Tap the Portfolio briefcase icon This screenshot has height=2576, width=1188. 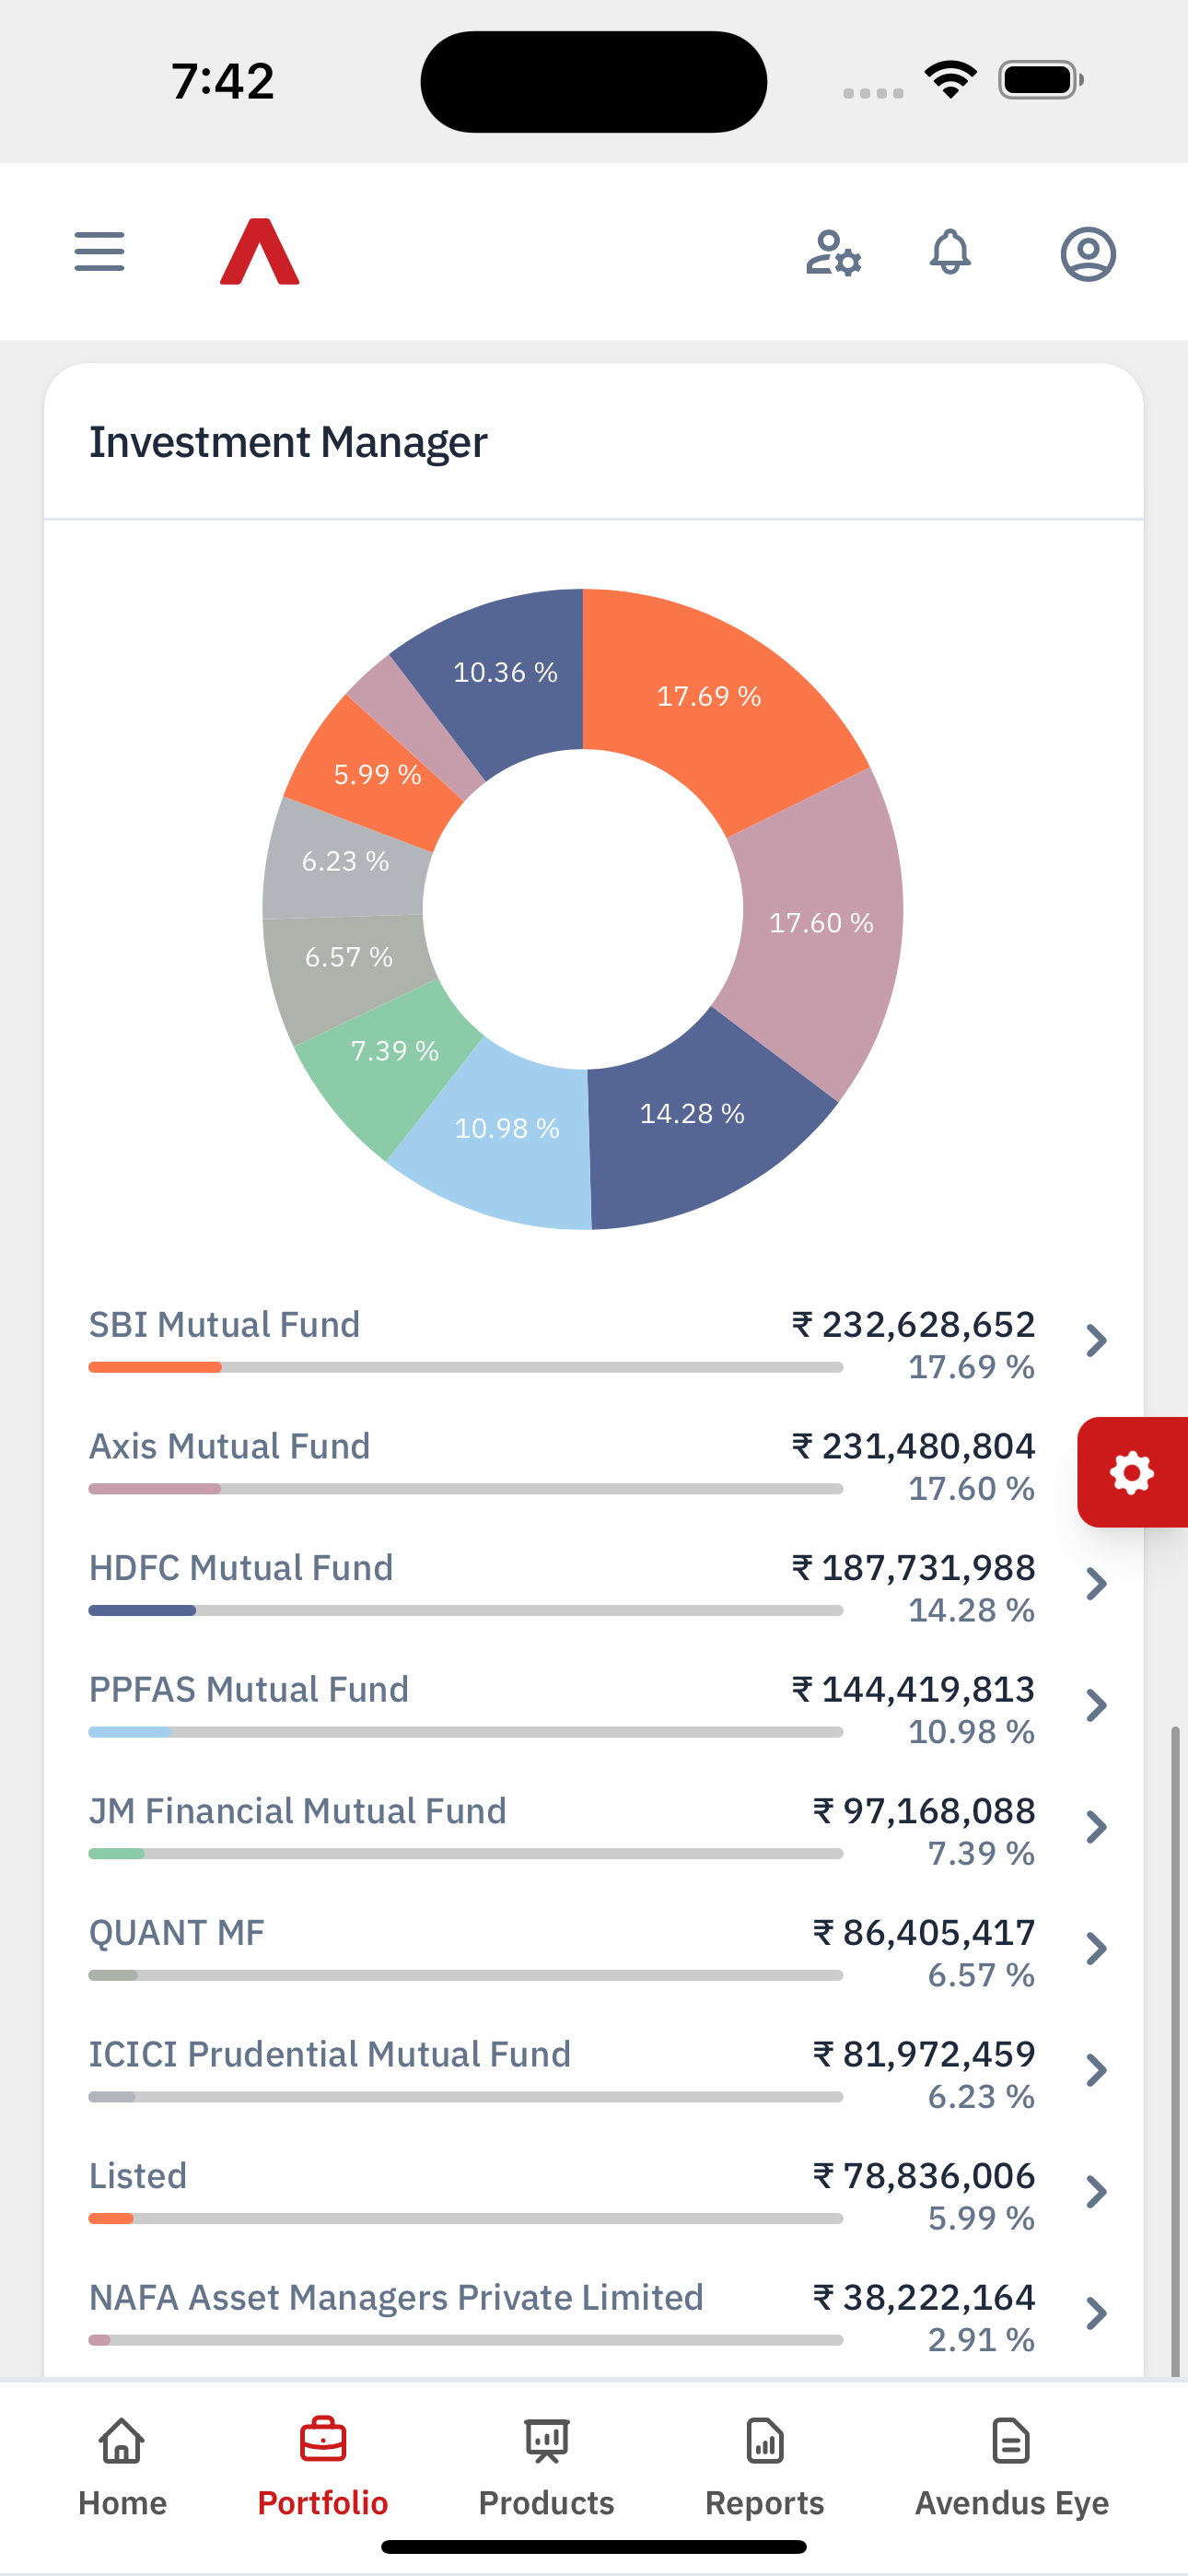click(323, 2440)
